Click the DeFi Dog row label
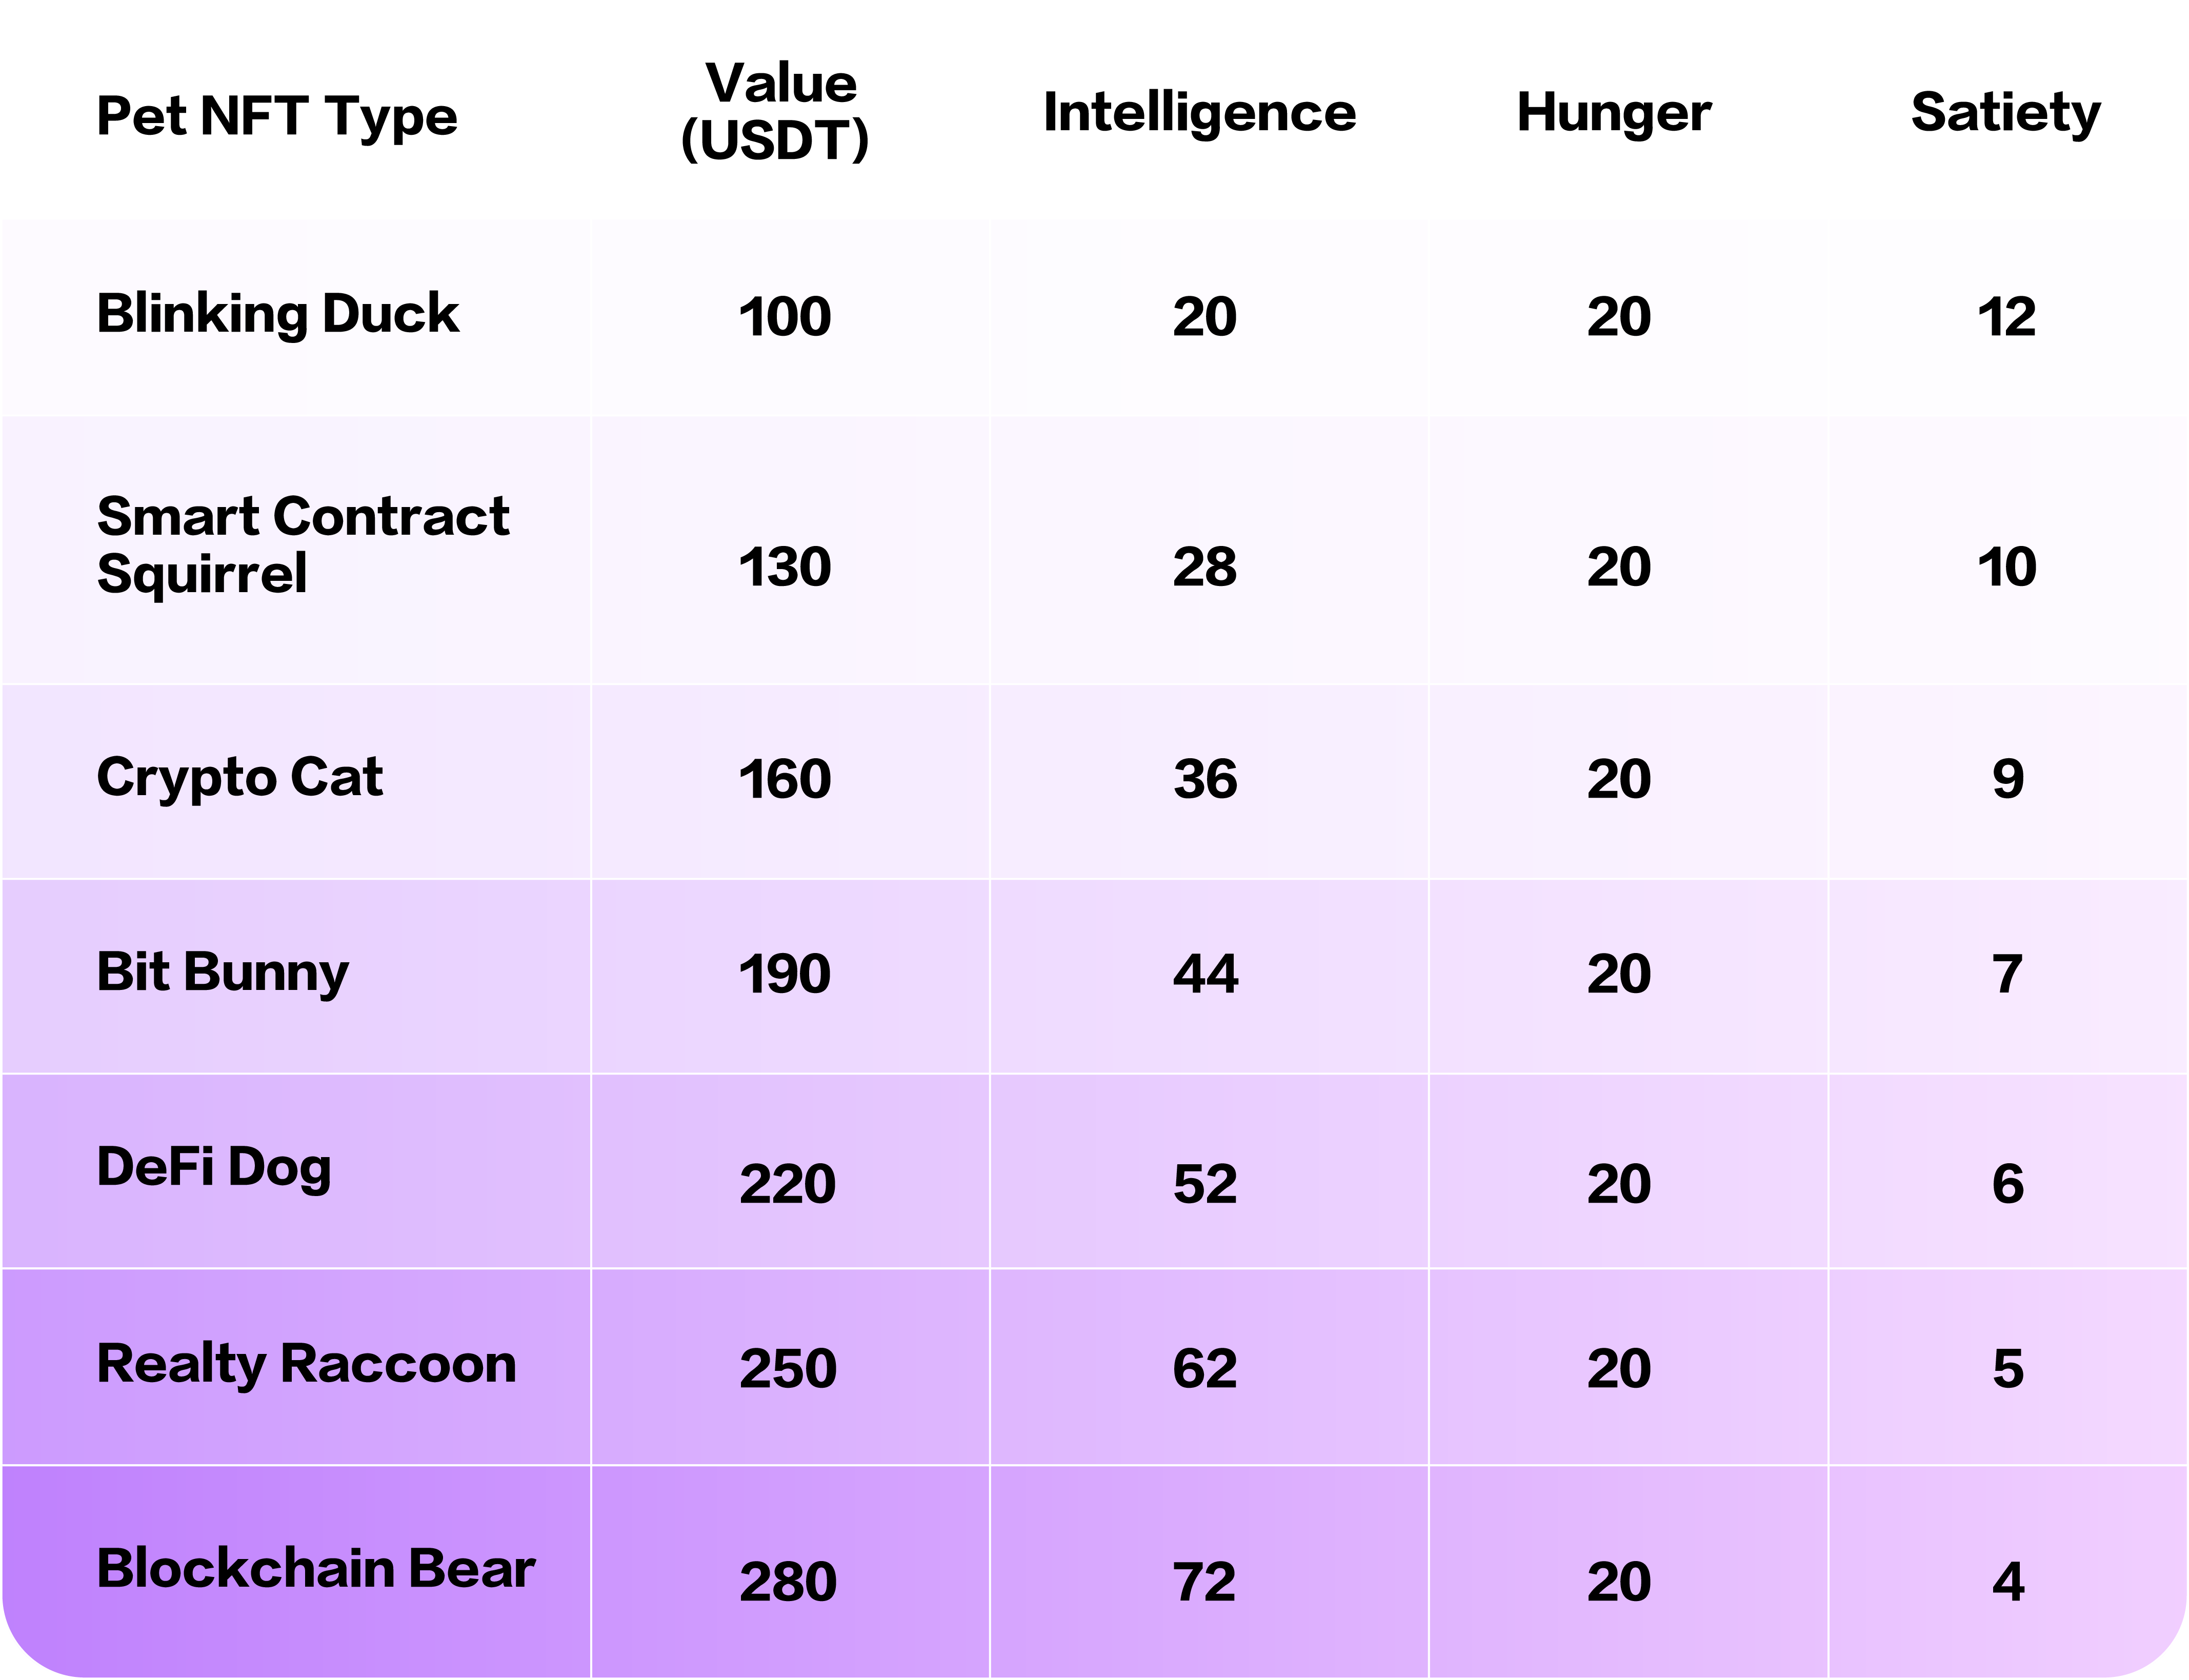Screen dimensions: 2189x1680 (x=213, y=1168)
